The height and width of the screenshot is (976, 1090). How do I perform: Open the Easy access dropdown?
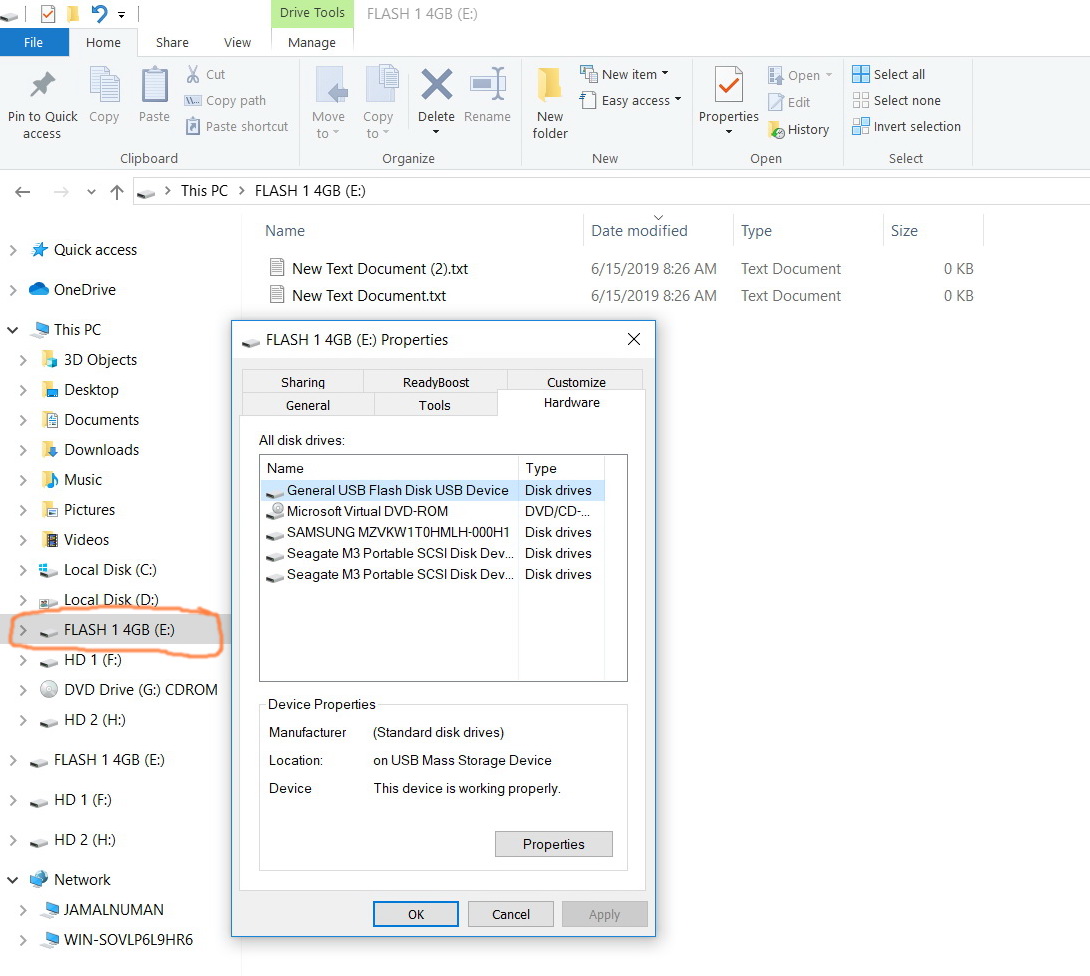pos(631,100)
